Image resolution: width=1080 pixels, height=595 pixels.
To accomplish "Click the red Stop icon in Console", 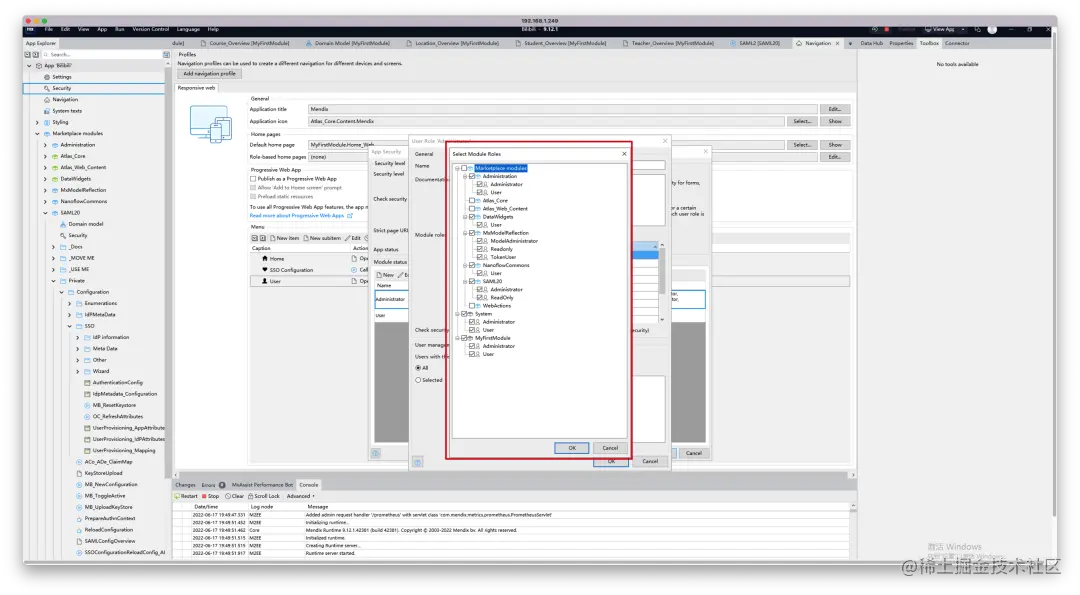I will point(204,496).
